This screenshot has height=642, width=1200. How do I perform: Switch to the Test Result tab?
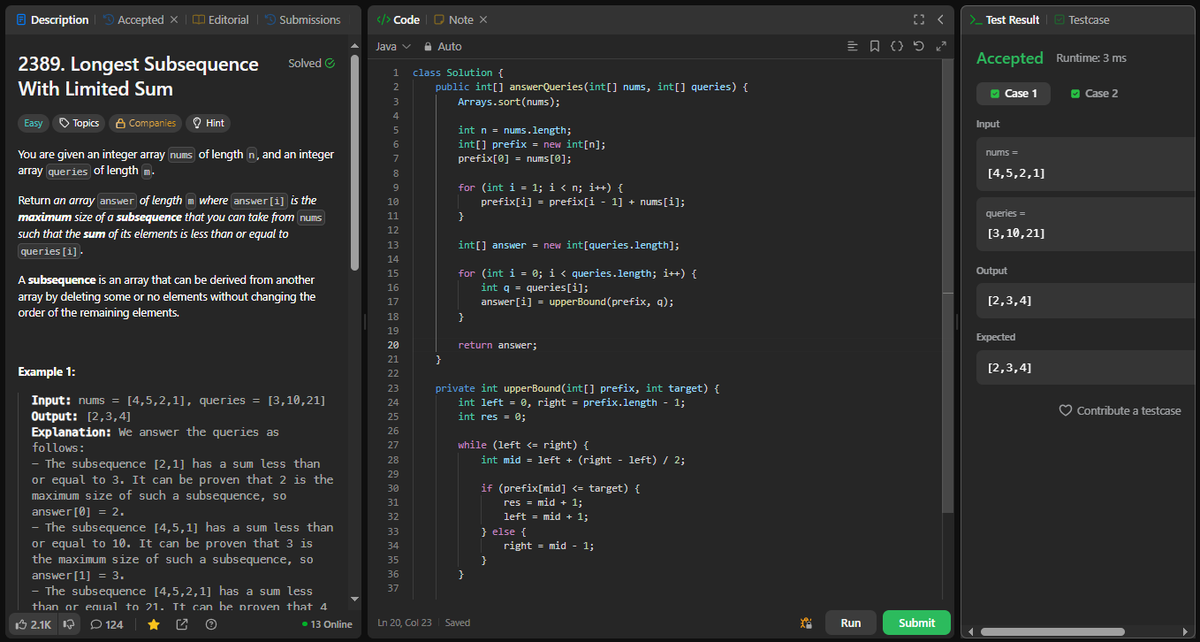pyautogui.click(x=1005, y=20)
